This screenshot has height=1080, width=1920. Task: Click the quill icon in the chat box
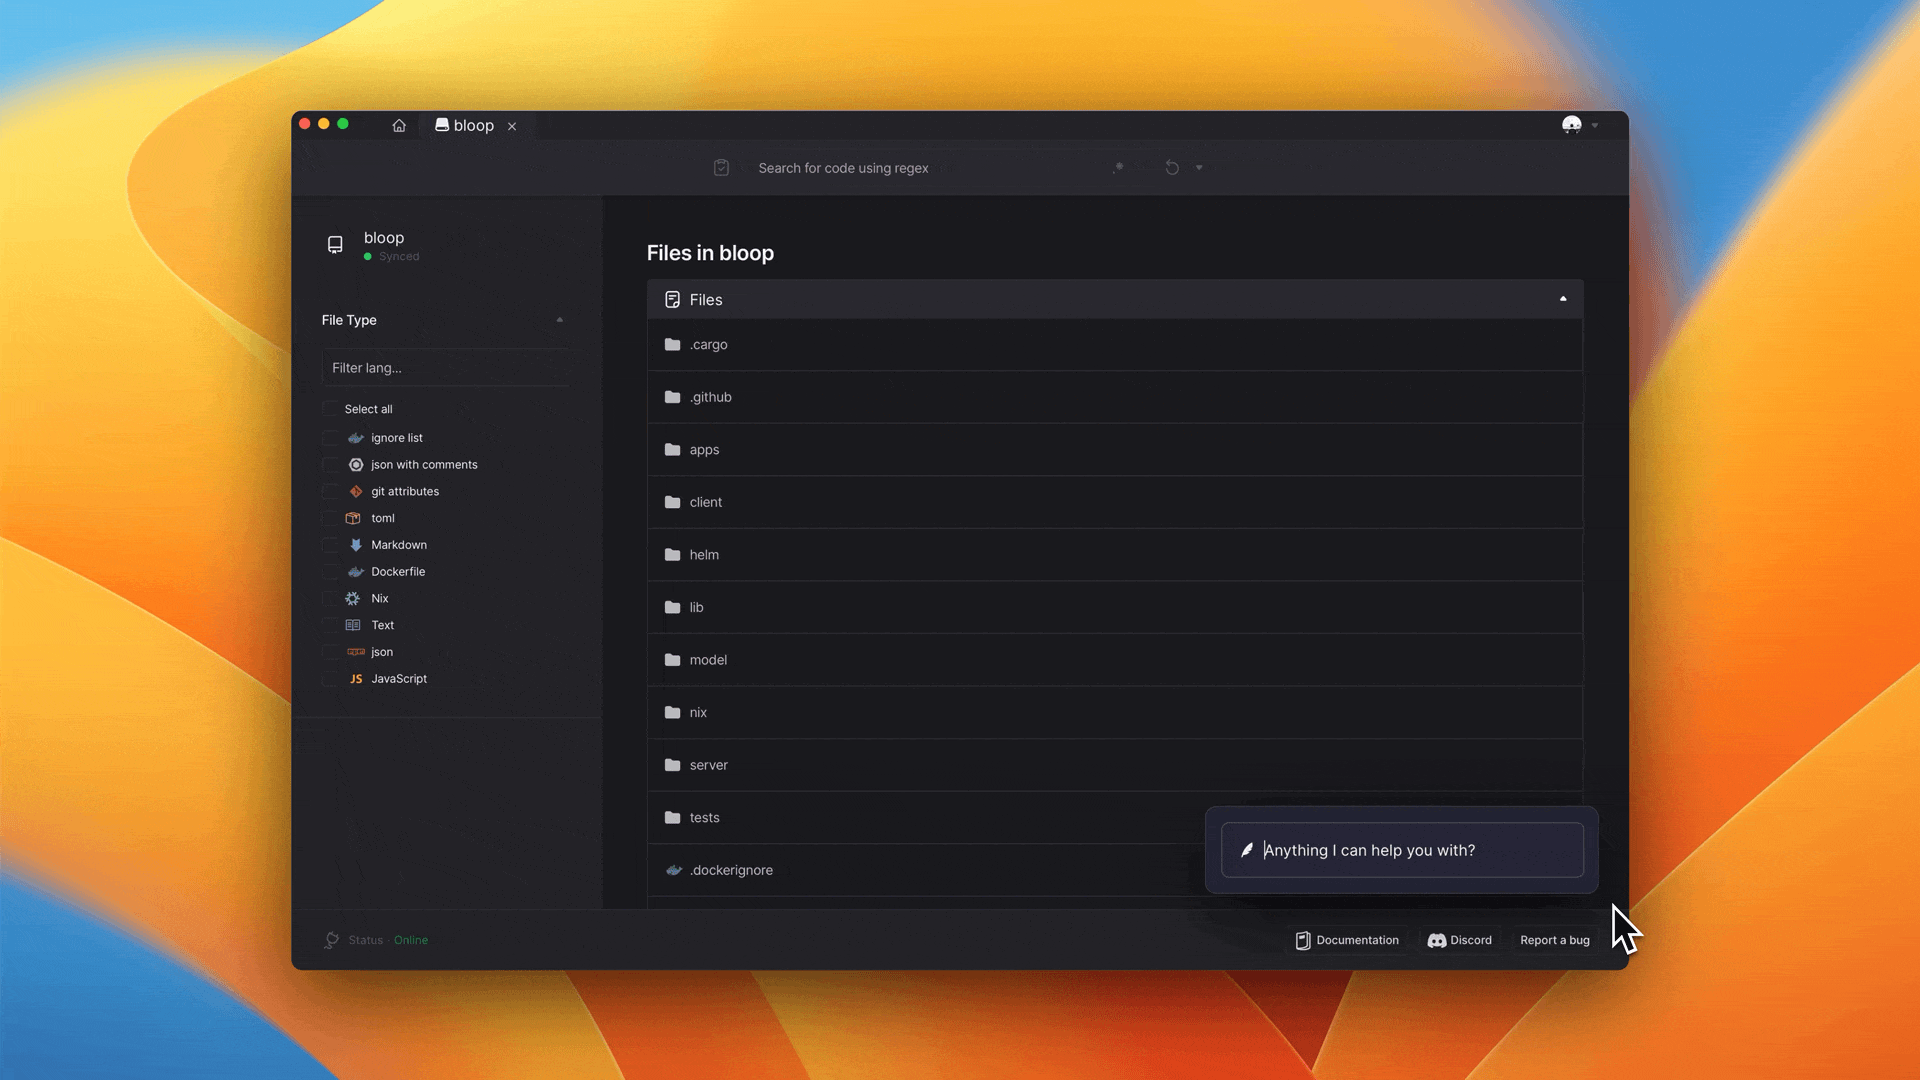[1247, 850]
